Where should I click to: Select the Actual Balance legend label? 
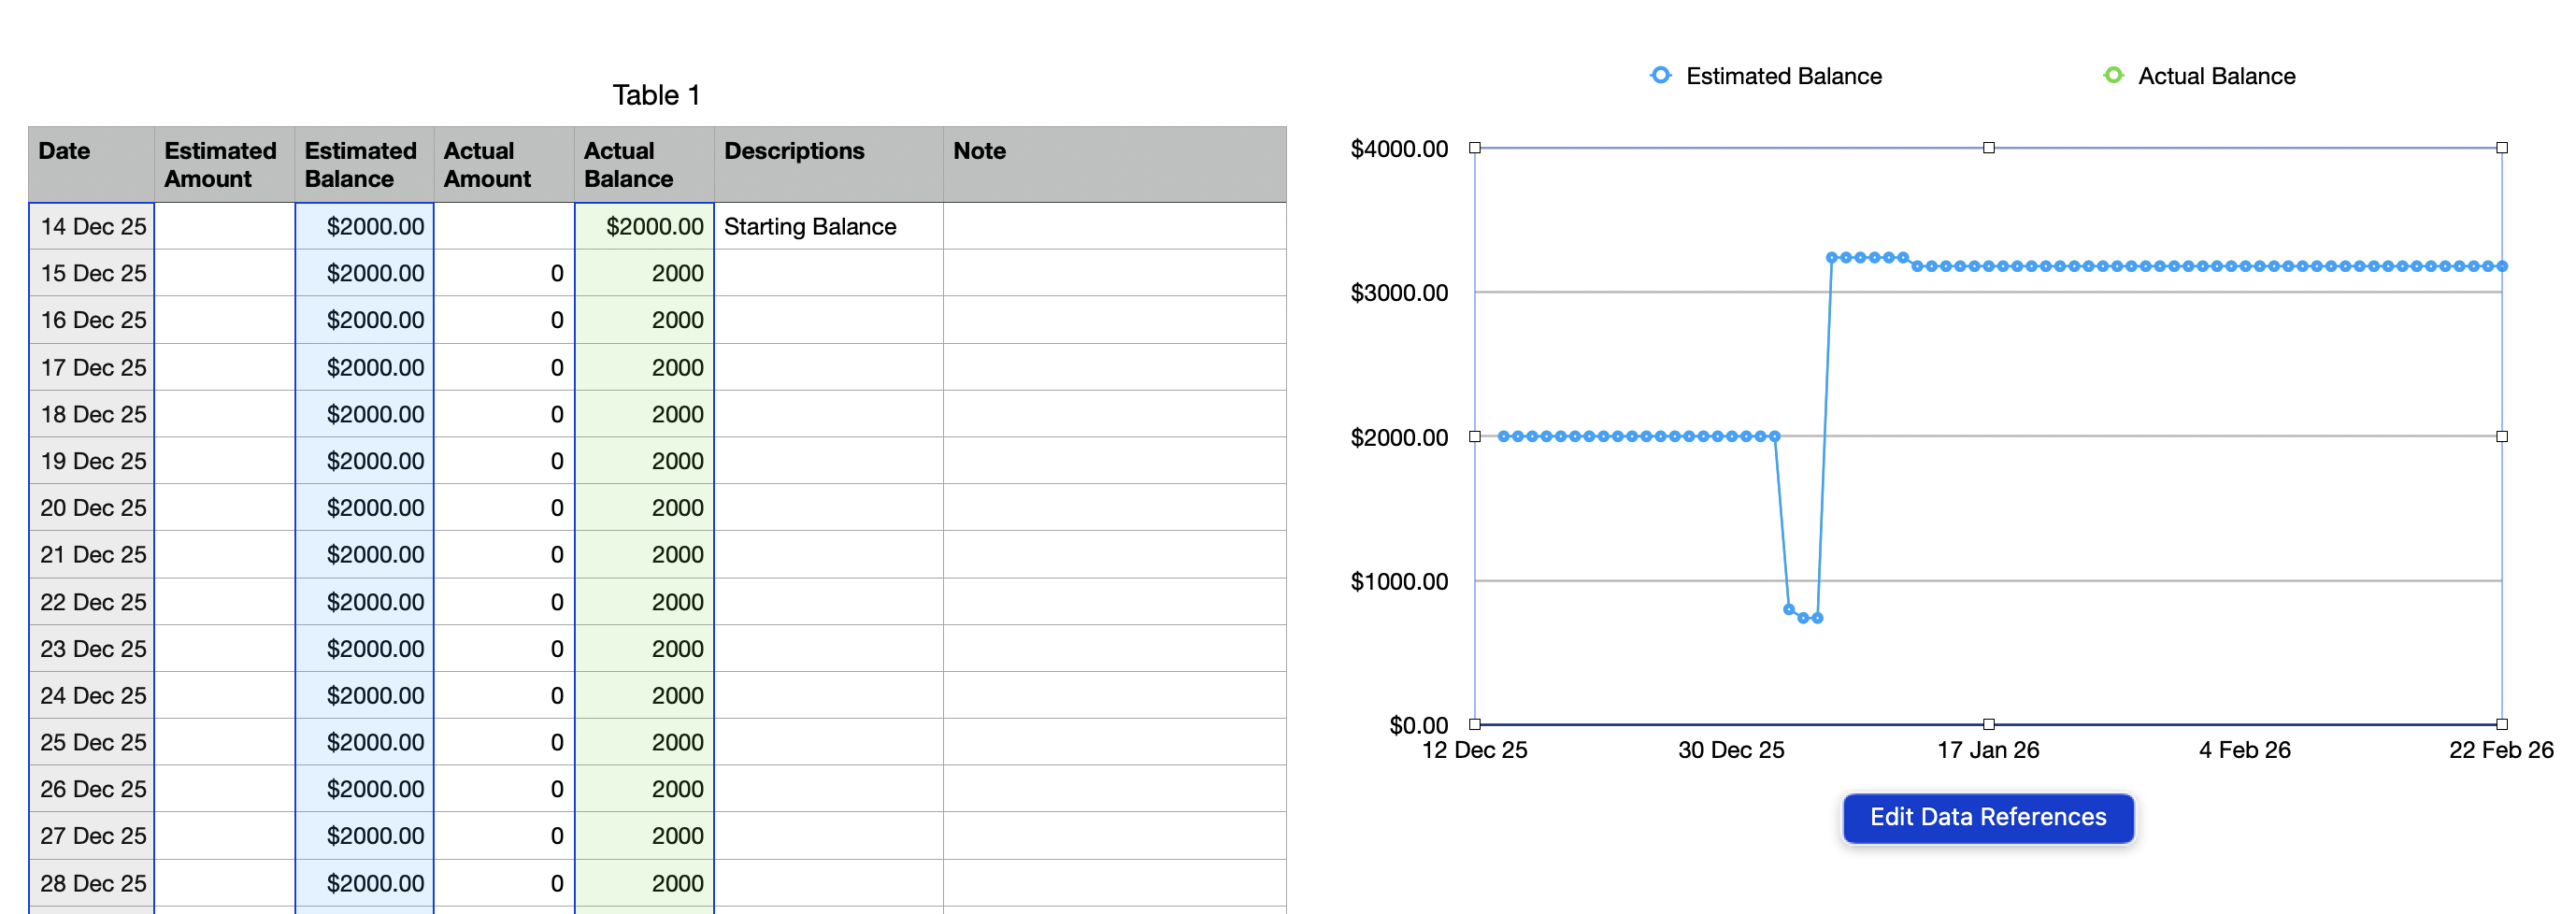(2216, 76)
